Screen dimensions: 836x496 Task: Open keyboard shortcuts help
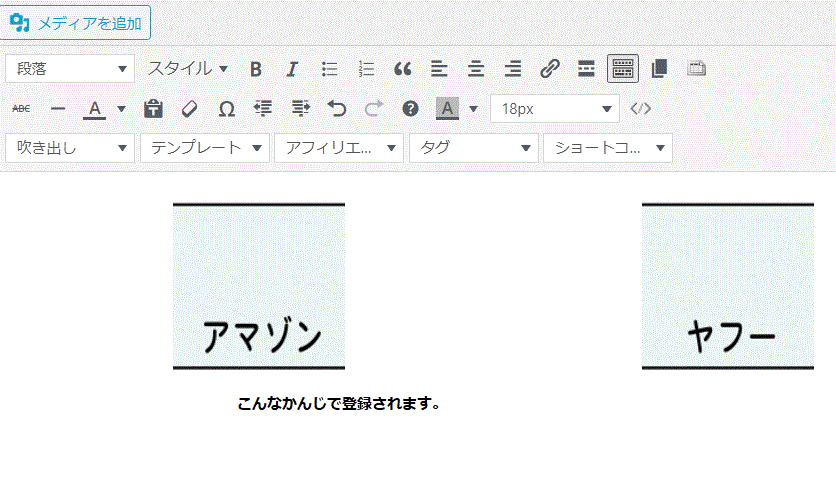410,109
